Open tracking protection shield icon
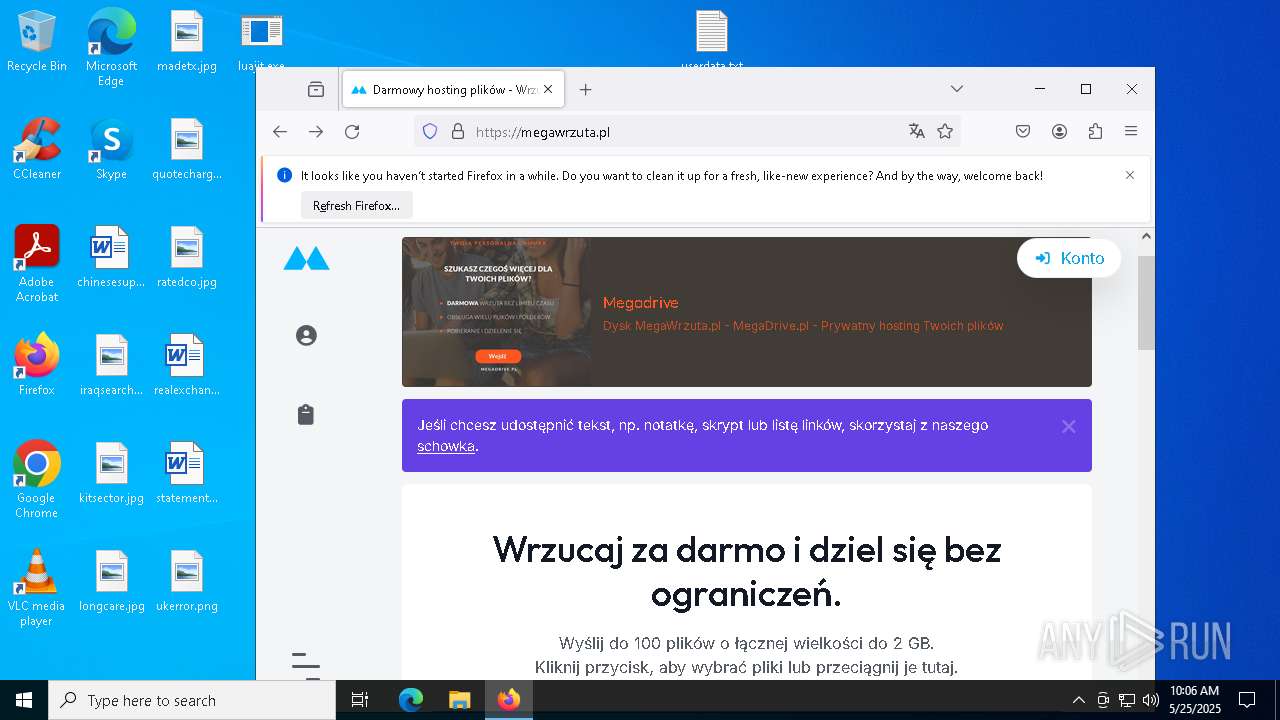This screenshot has height=720, width=1280. tap(430, 131)
